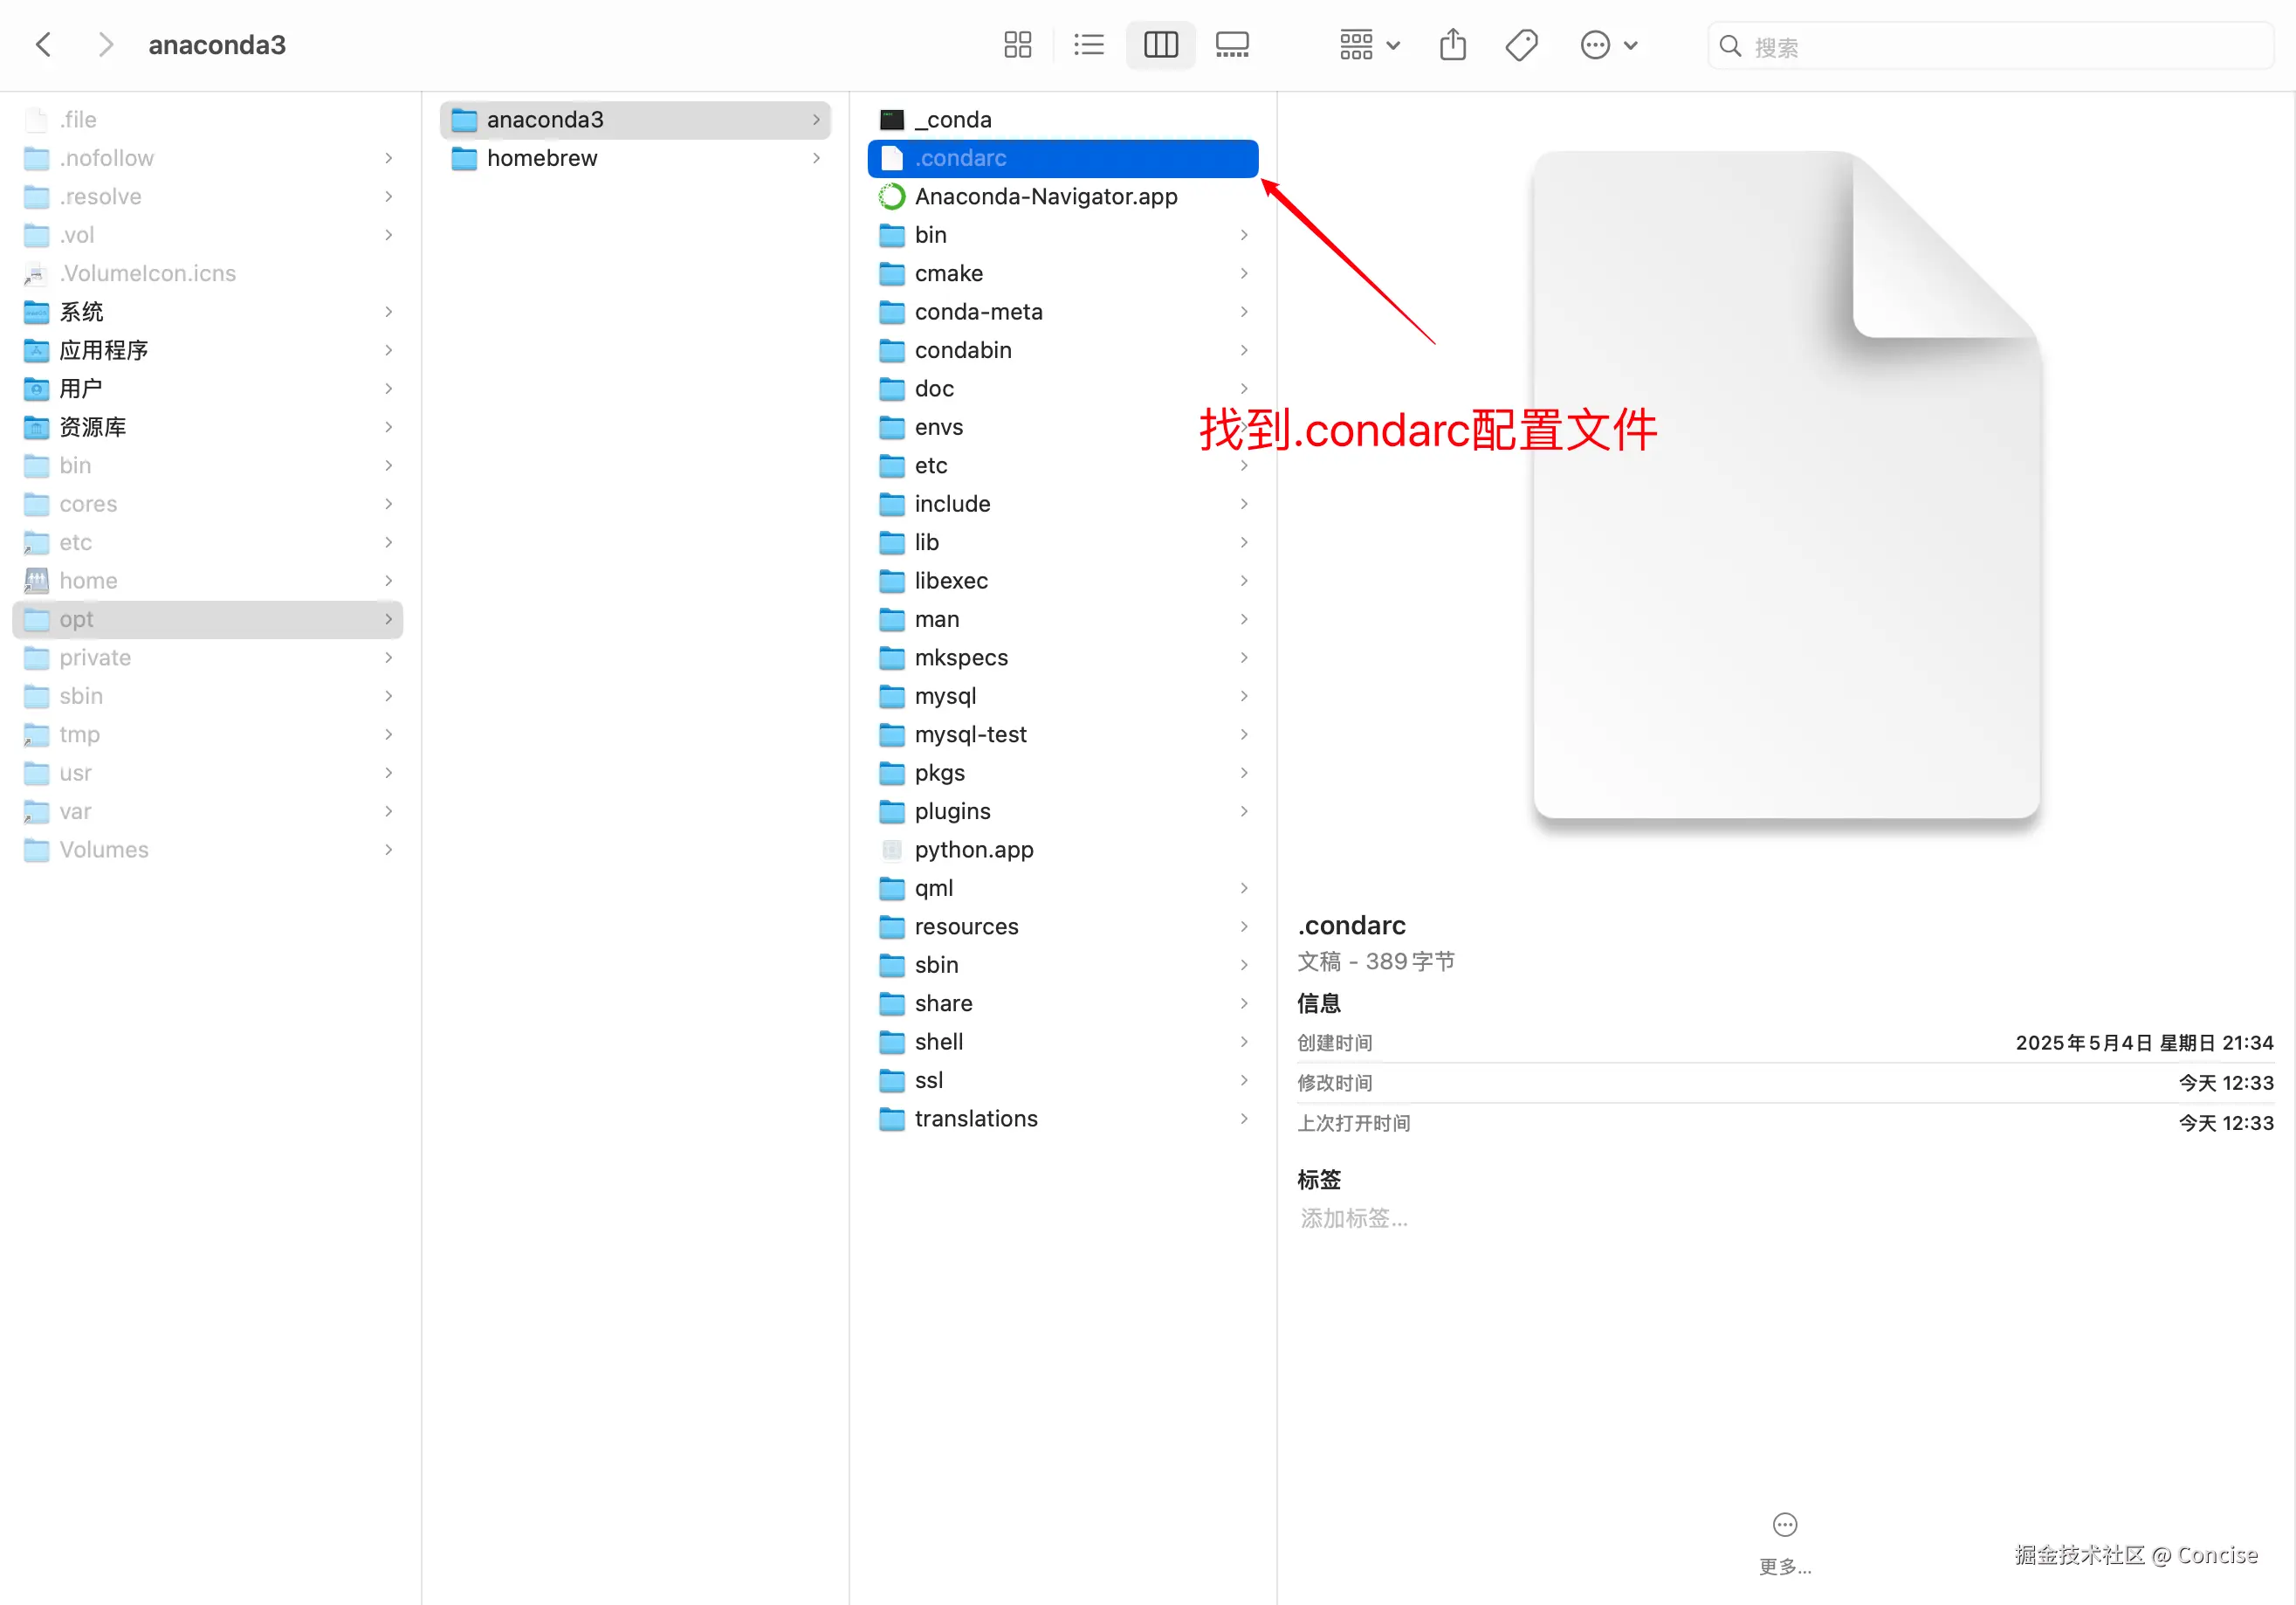Open Anaconda-Navigator.app
Viewport: 2296px width, 1605px height.
1045,197
